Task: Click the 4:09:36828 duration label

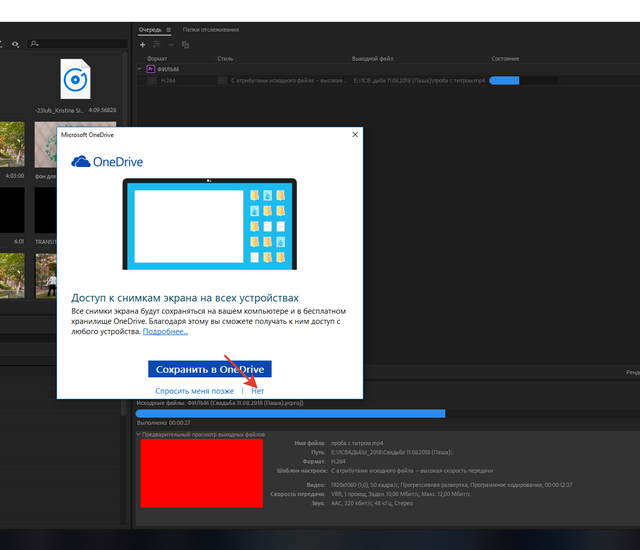Action: pyautogui.click(x=102, y=110)
